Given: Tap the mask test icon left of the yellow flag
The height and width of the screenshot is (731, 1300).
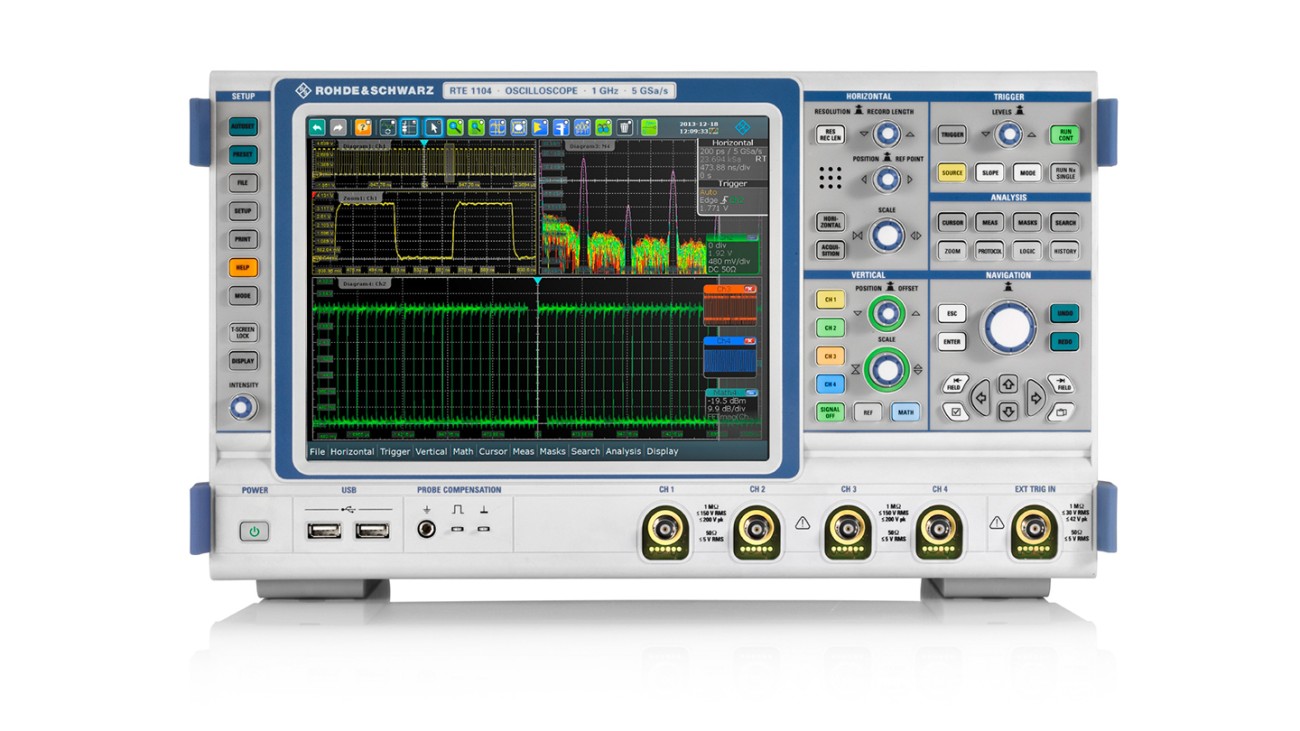Looking at the screenshot, I should click(518, 127).
